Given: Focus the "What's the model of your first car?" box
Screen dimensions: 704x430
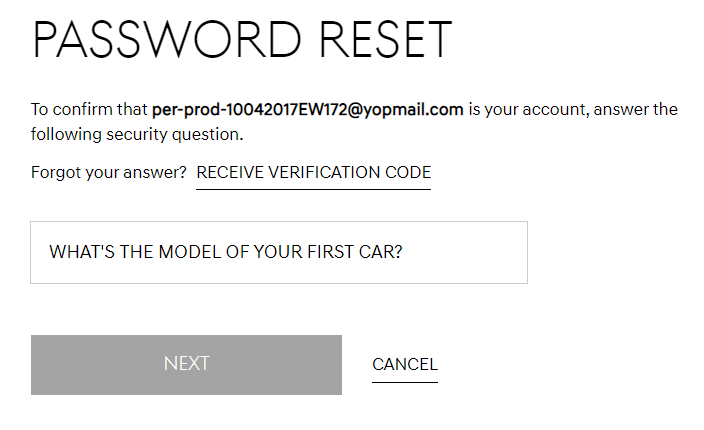Looking at the screenshot, I should coord(278,252).
